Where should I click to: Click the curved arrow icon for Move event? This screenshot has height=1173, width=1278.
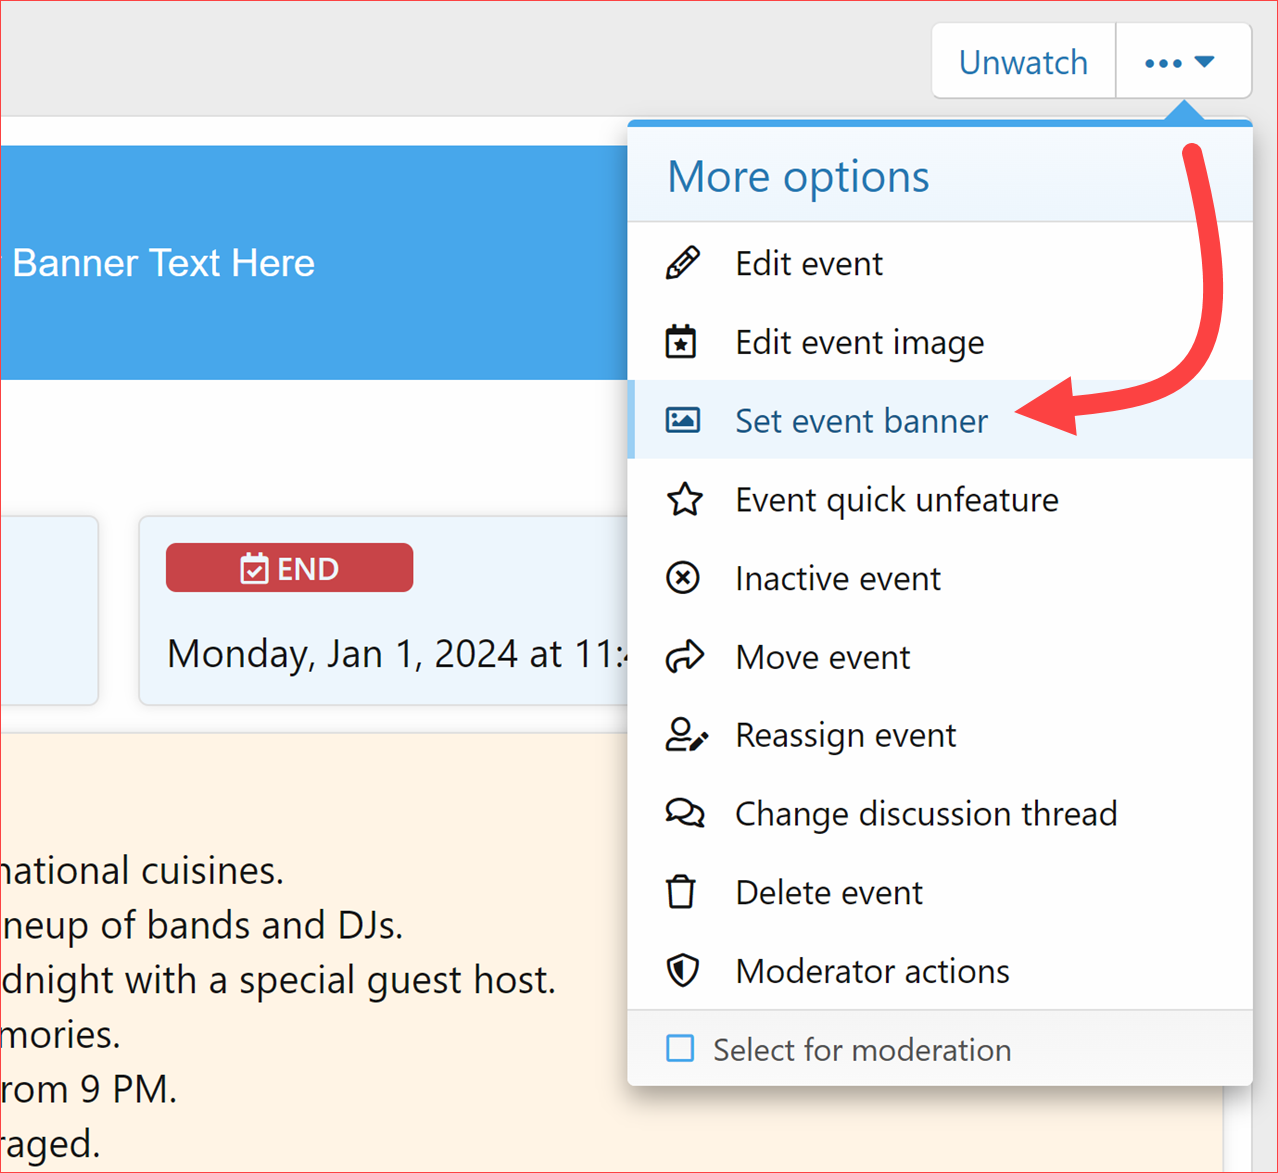pos(685,657)
